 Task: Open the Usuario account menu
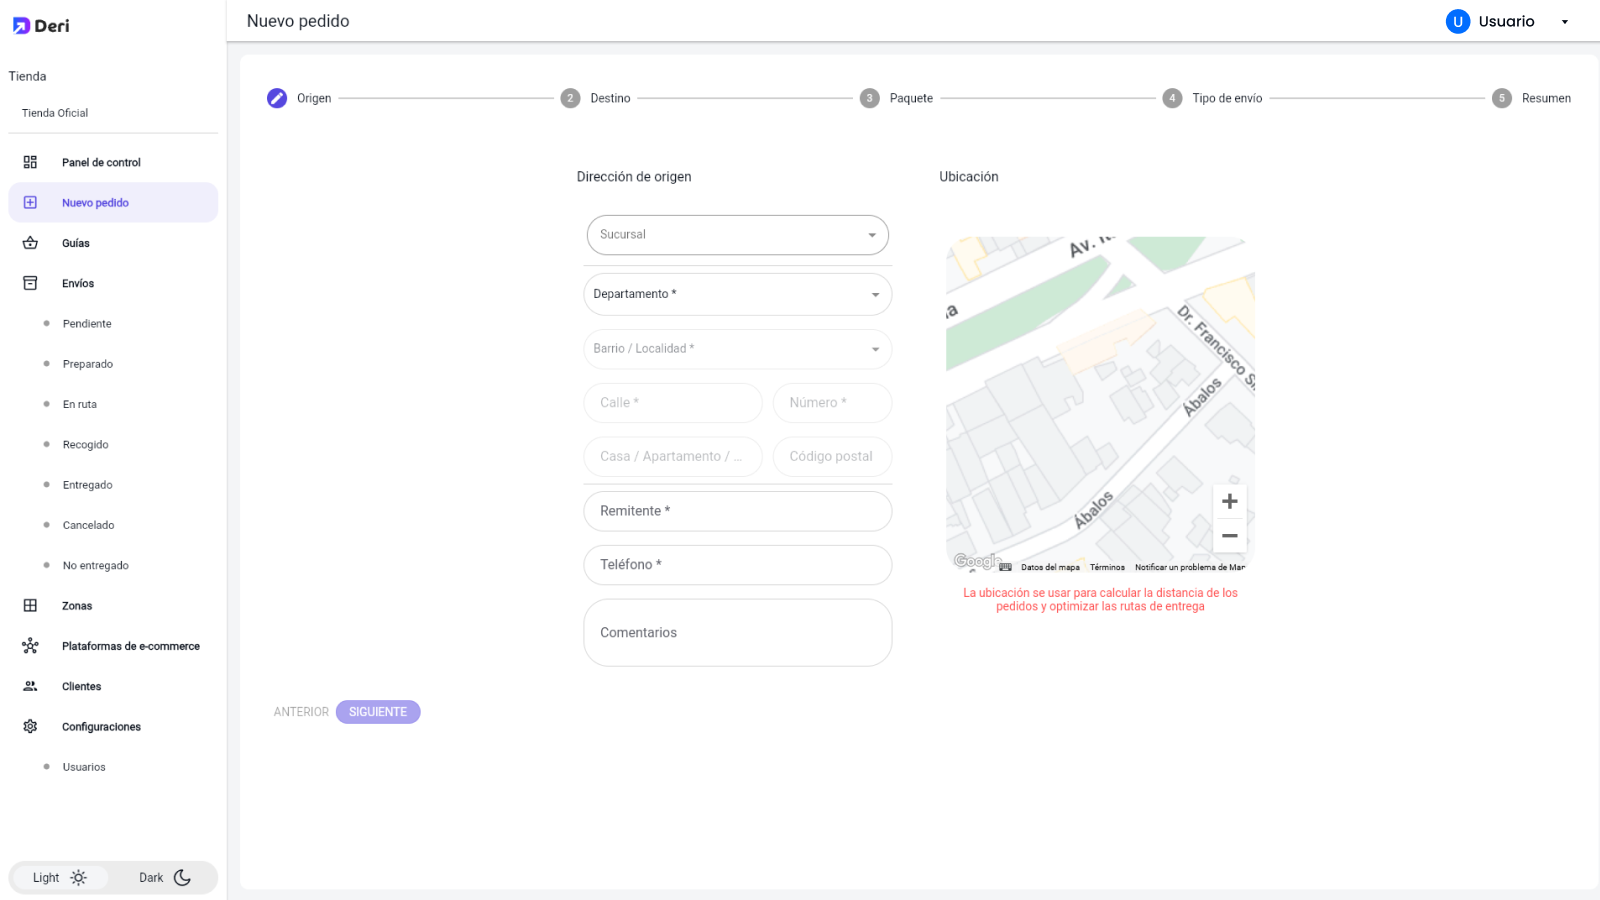[1507, 22]
